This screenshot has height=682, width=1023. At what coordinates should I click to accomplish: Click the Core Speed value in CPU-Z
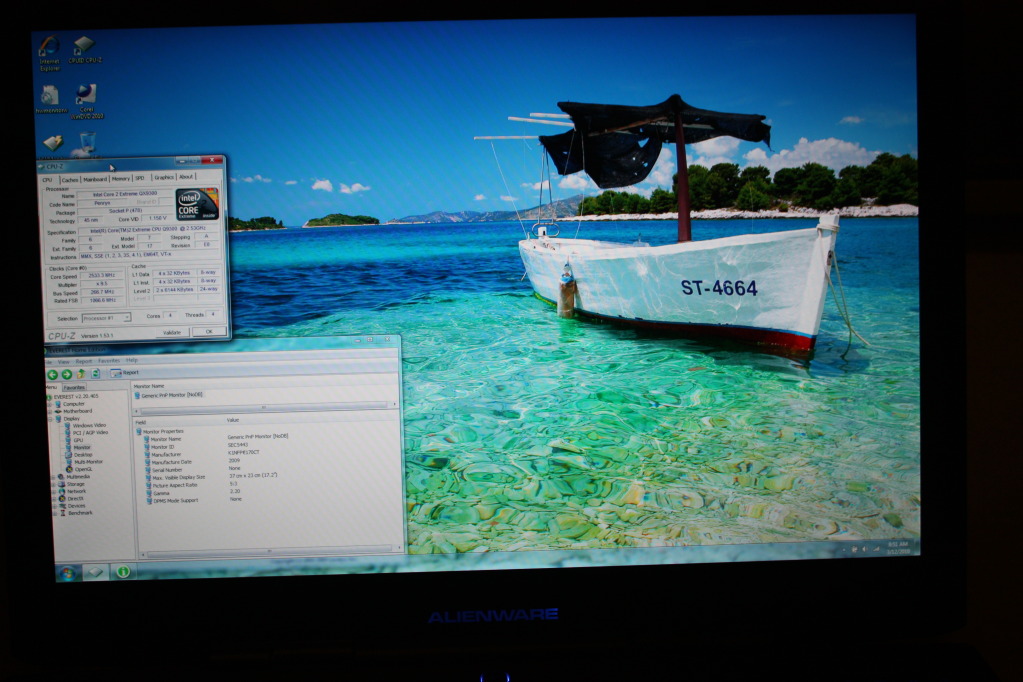(x=102, y=276)
